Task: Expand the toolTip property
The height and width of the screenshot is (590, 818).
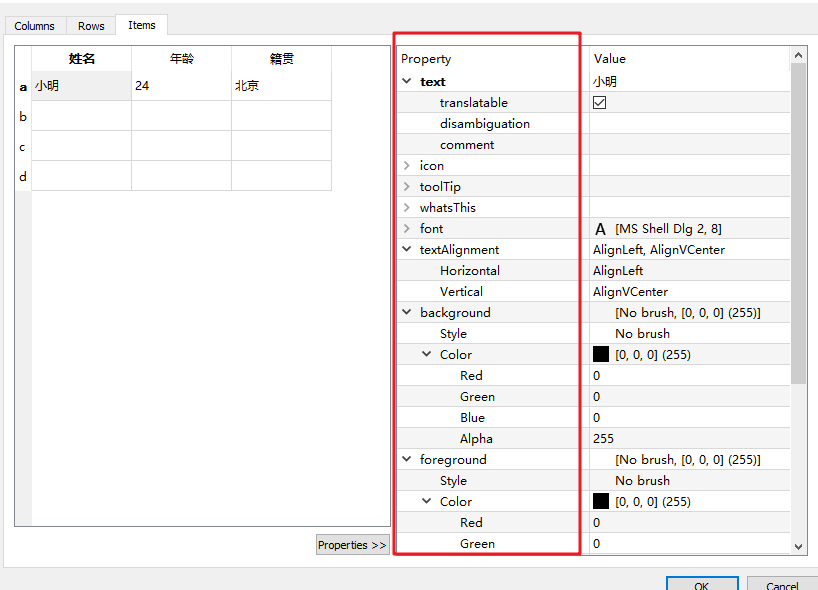Action: (x=407, y=186)
